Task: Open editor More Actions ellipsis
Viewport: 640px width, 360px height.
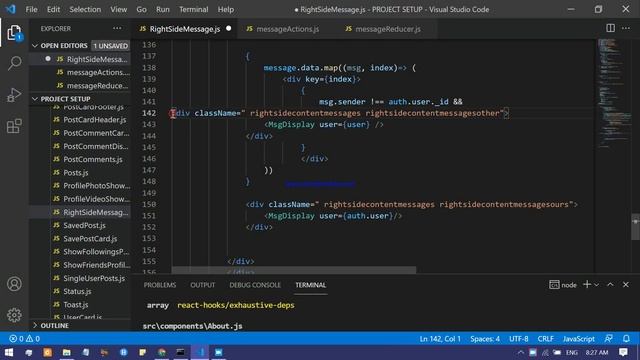Action: pyautogui.click(x=626, y=28)
